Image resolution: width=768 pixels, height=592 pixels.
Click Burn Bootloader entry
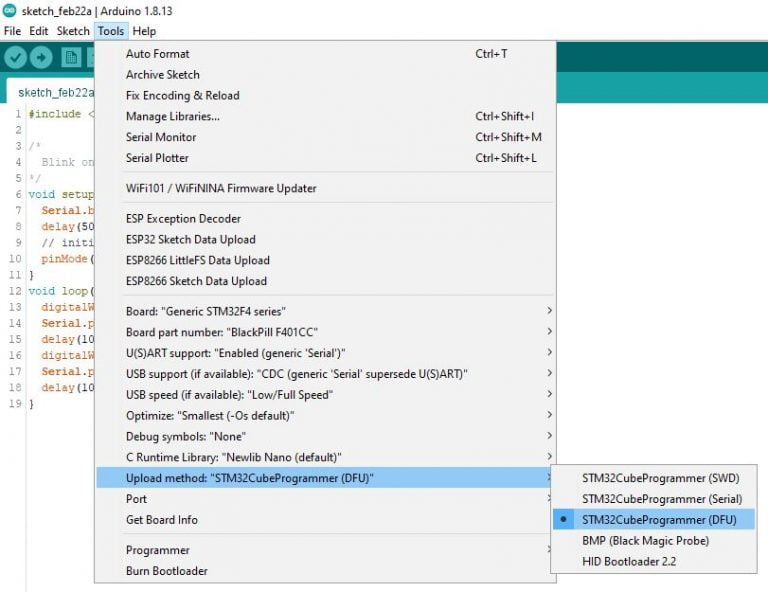point(167,571)
